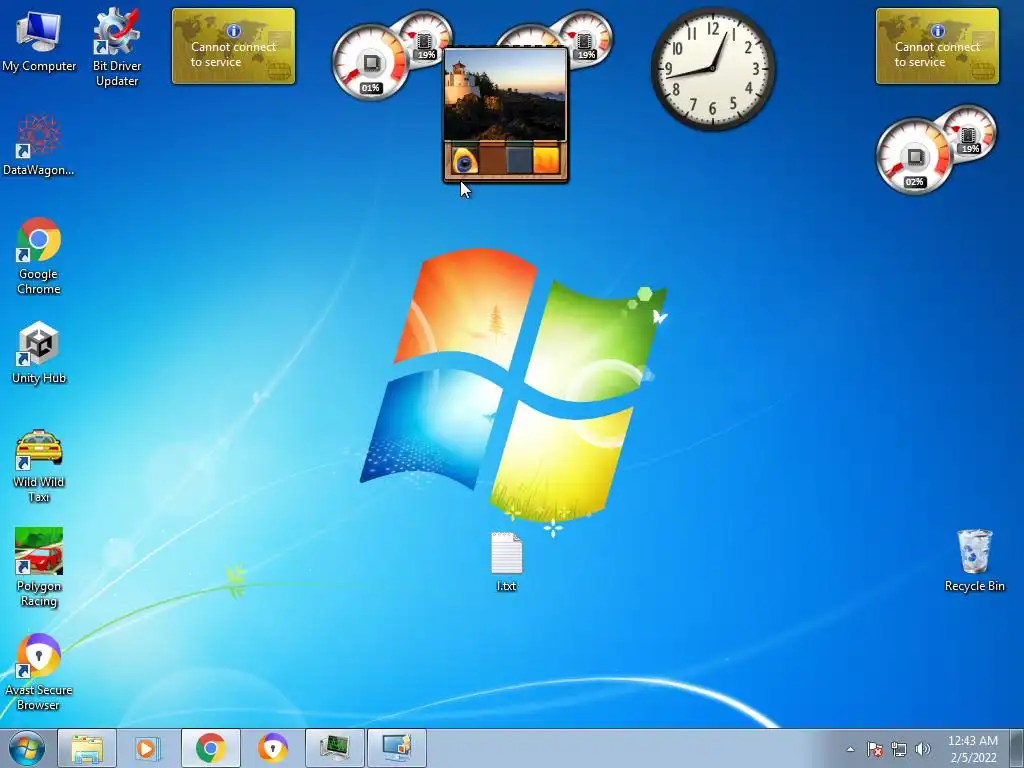Select the DataWagon desktop shortcut
This screenshot has height=768, width=1024.
pyautogui.click(x=39, y=145)
